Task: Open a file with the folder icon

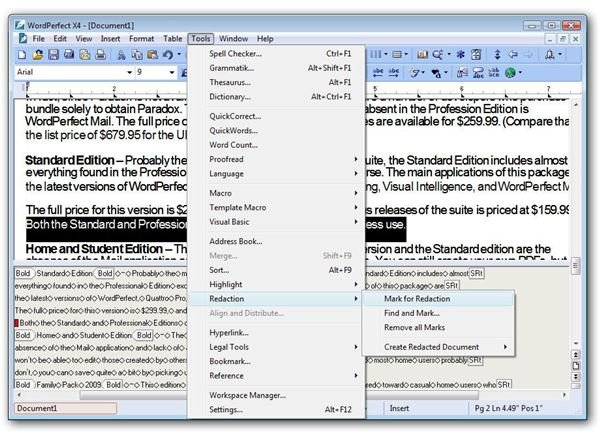Action: click(x=38, y=55)
